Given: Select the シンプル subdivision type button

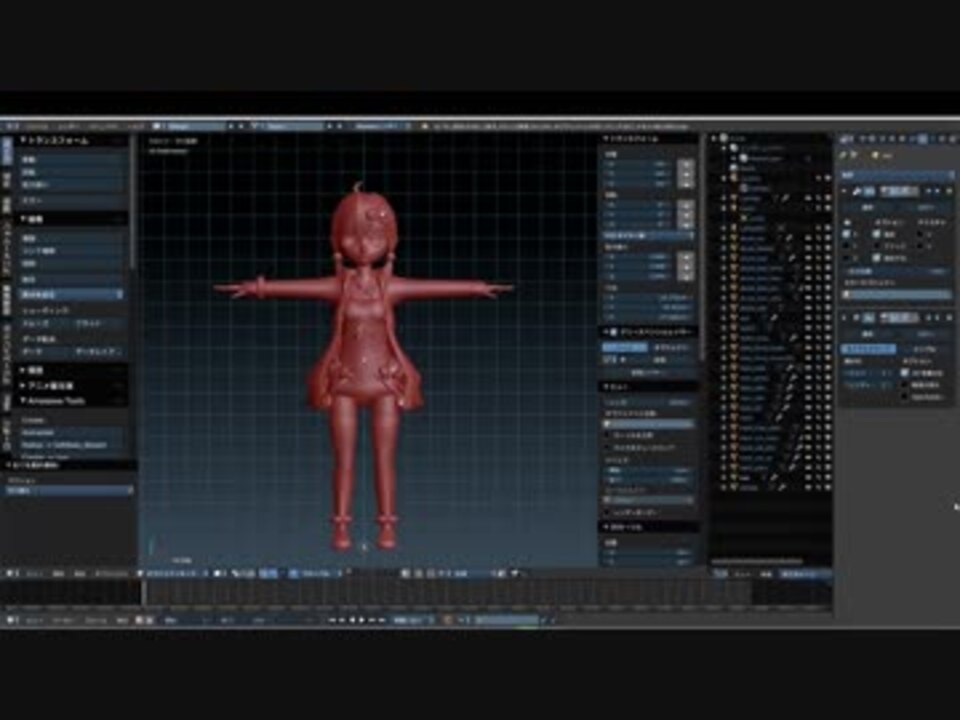Looking at the screenshot, I should point(924,349).
